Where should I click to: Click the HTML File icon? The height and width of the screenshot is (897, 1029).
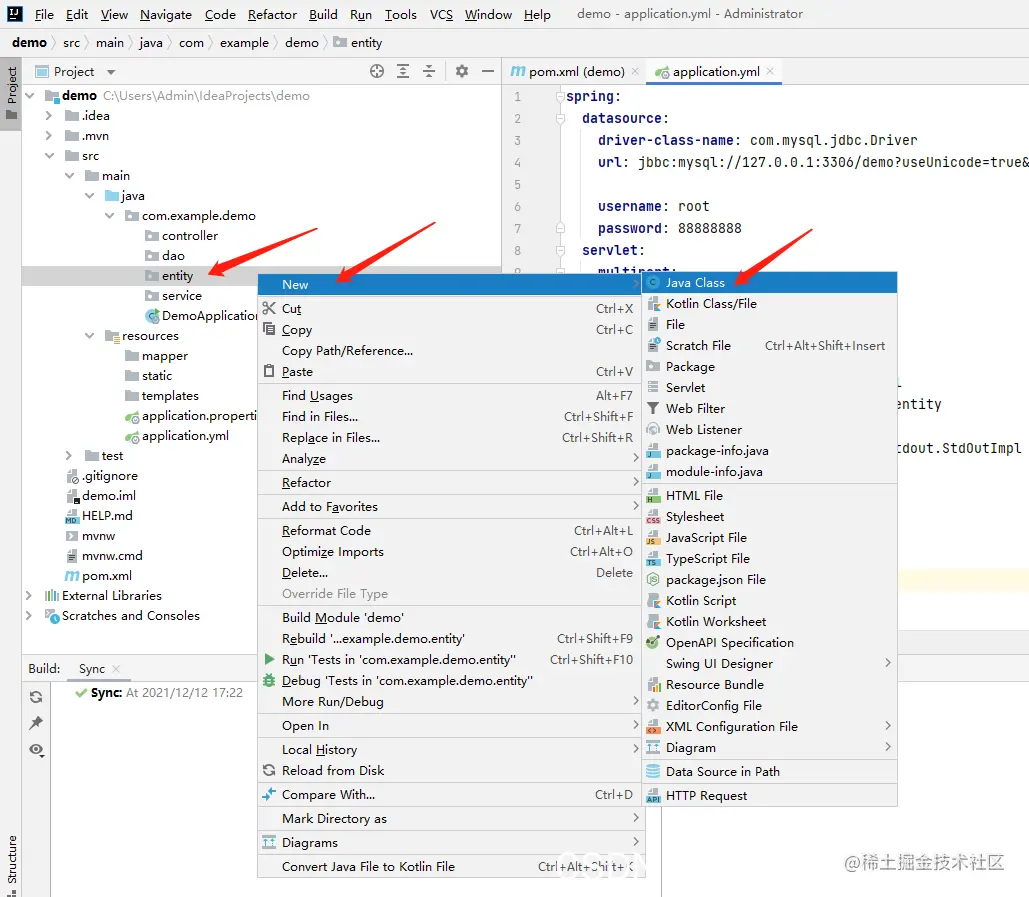coord(654,495)
